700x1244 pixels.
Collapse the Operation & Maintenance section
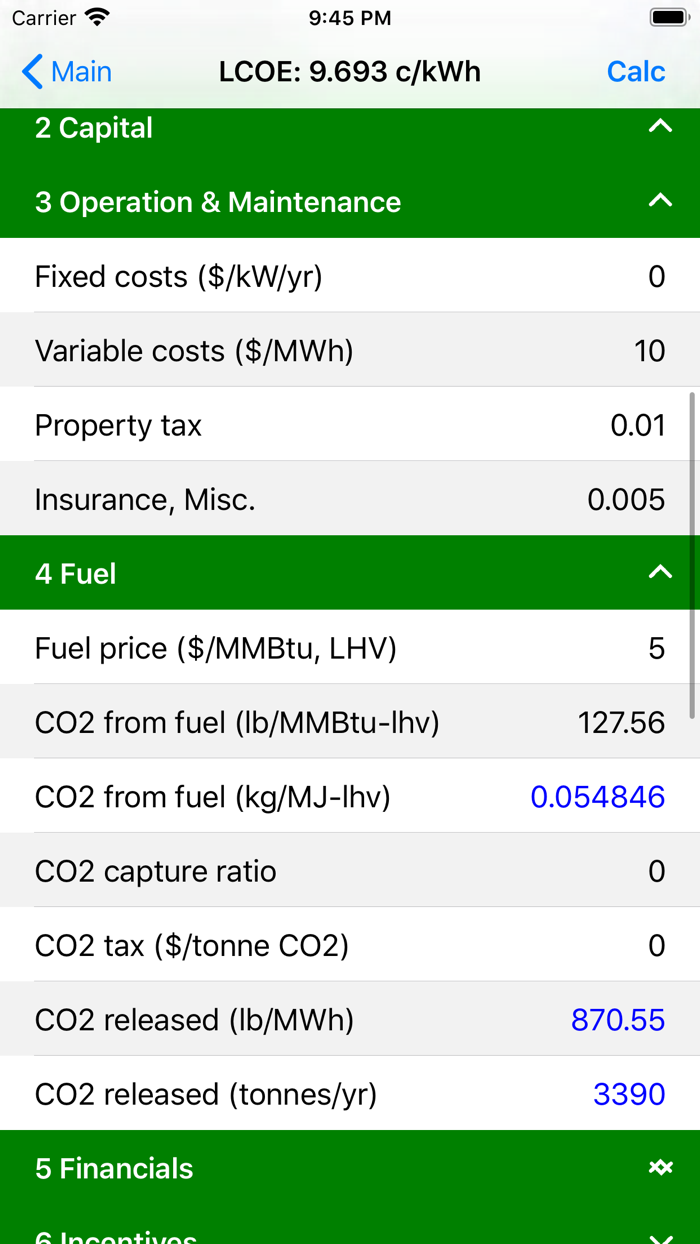point(660,201)
